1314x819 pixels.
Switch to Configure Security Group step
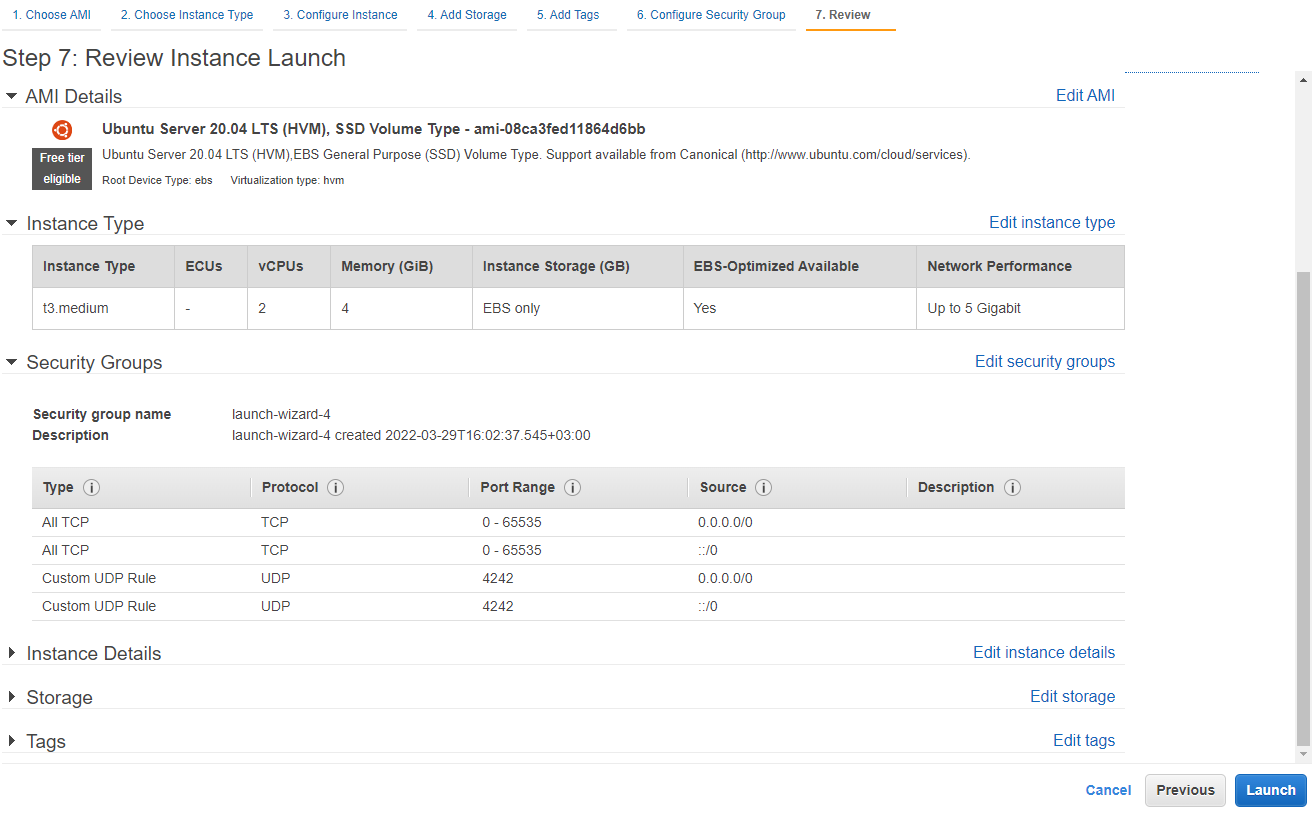tap(711, 15)
